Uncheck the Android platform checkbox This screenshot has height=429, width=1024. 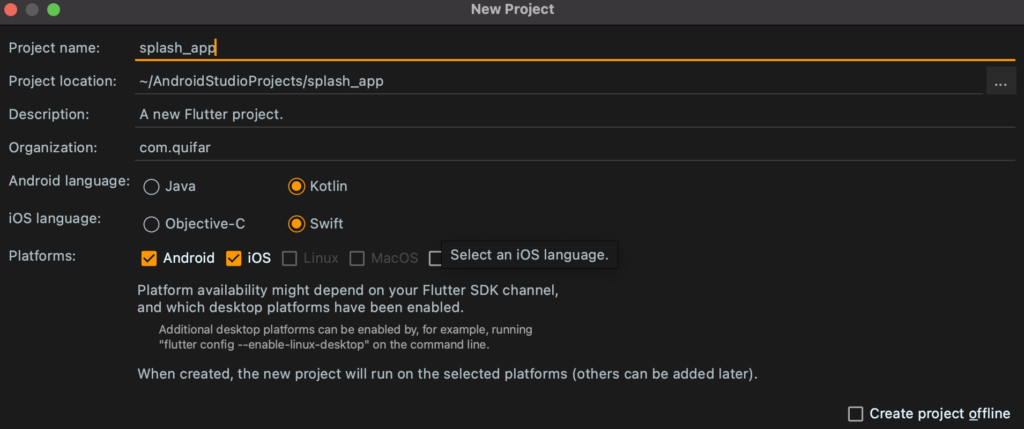pos(149,259)
